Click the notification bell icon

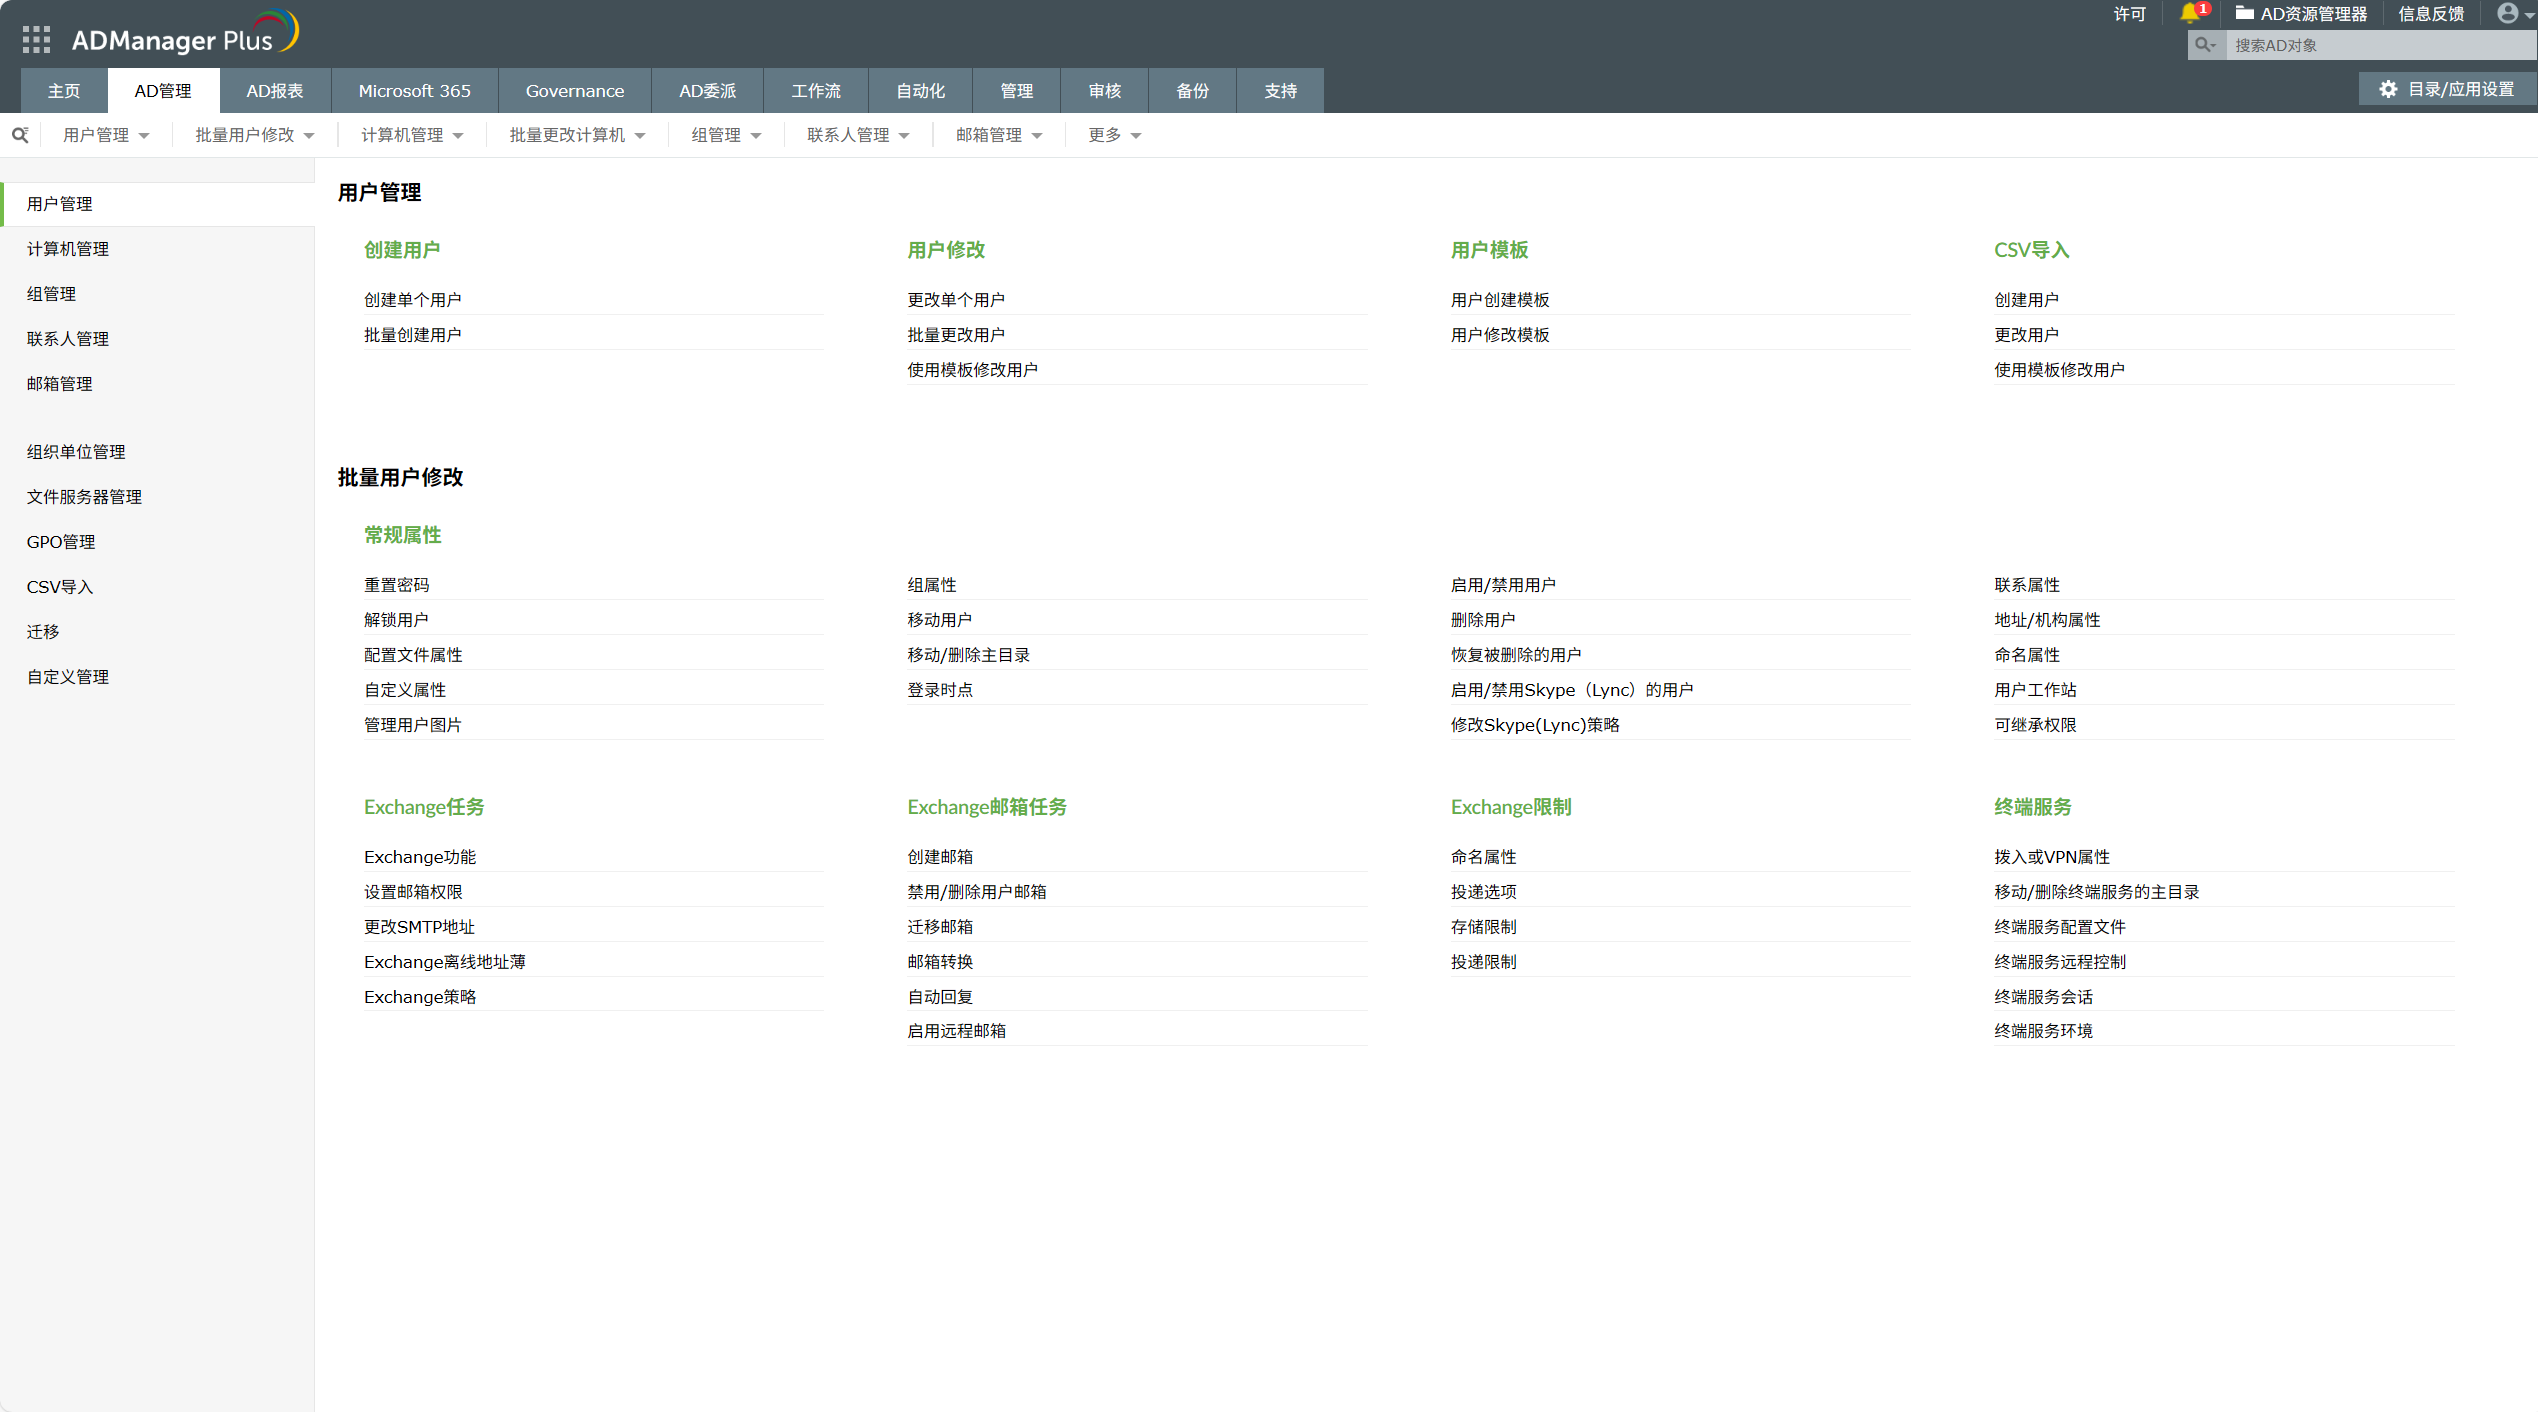(2189, 13)
